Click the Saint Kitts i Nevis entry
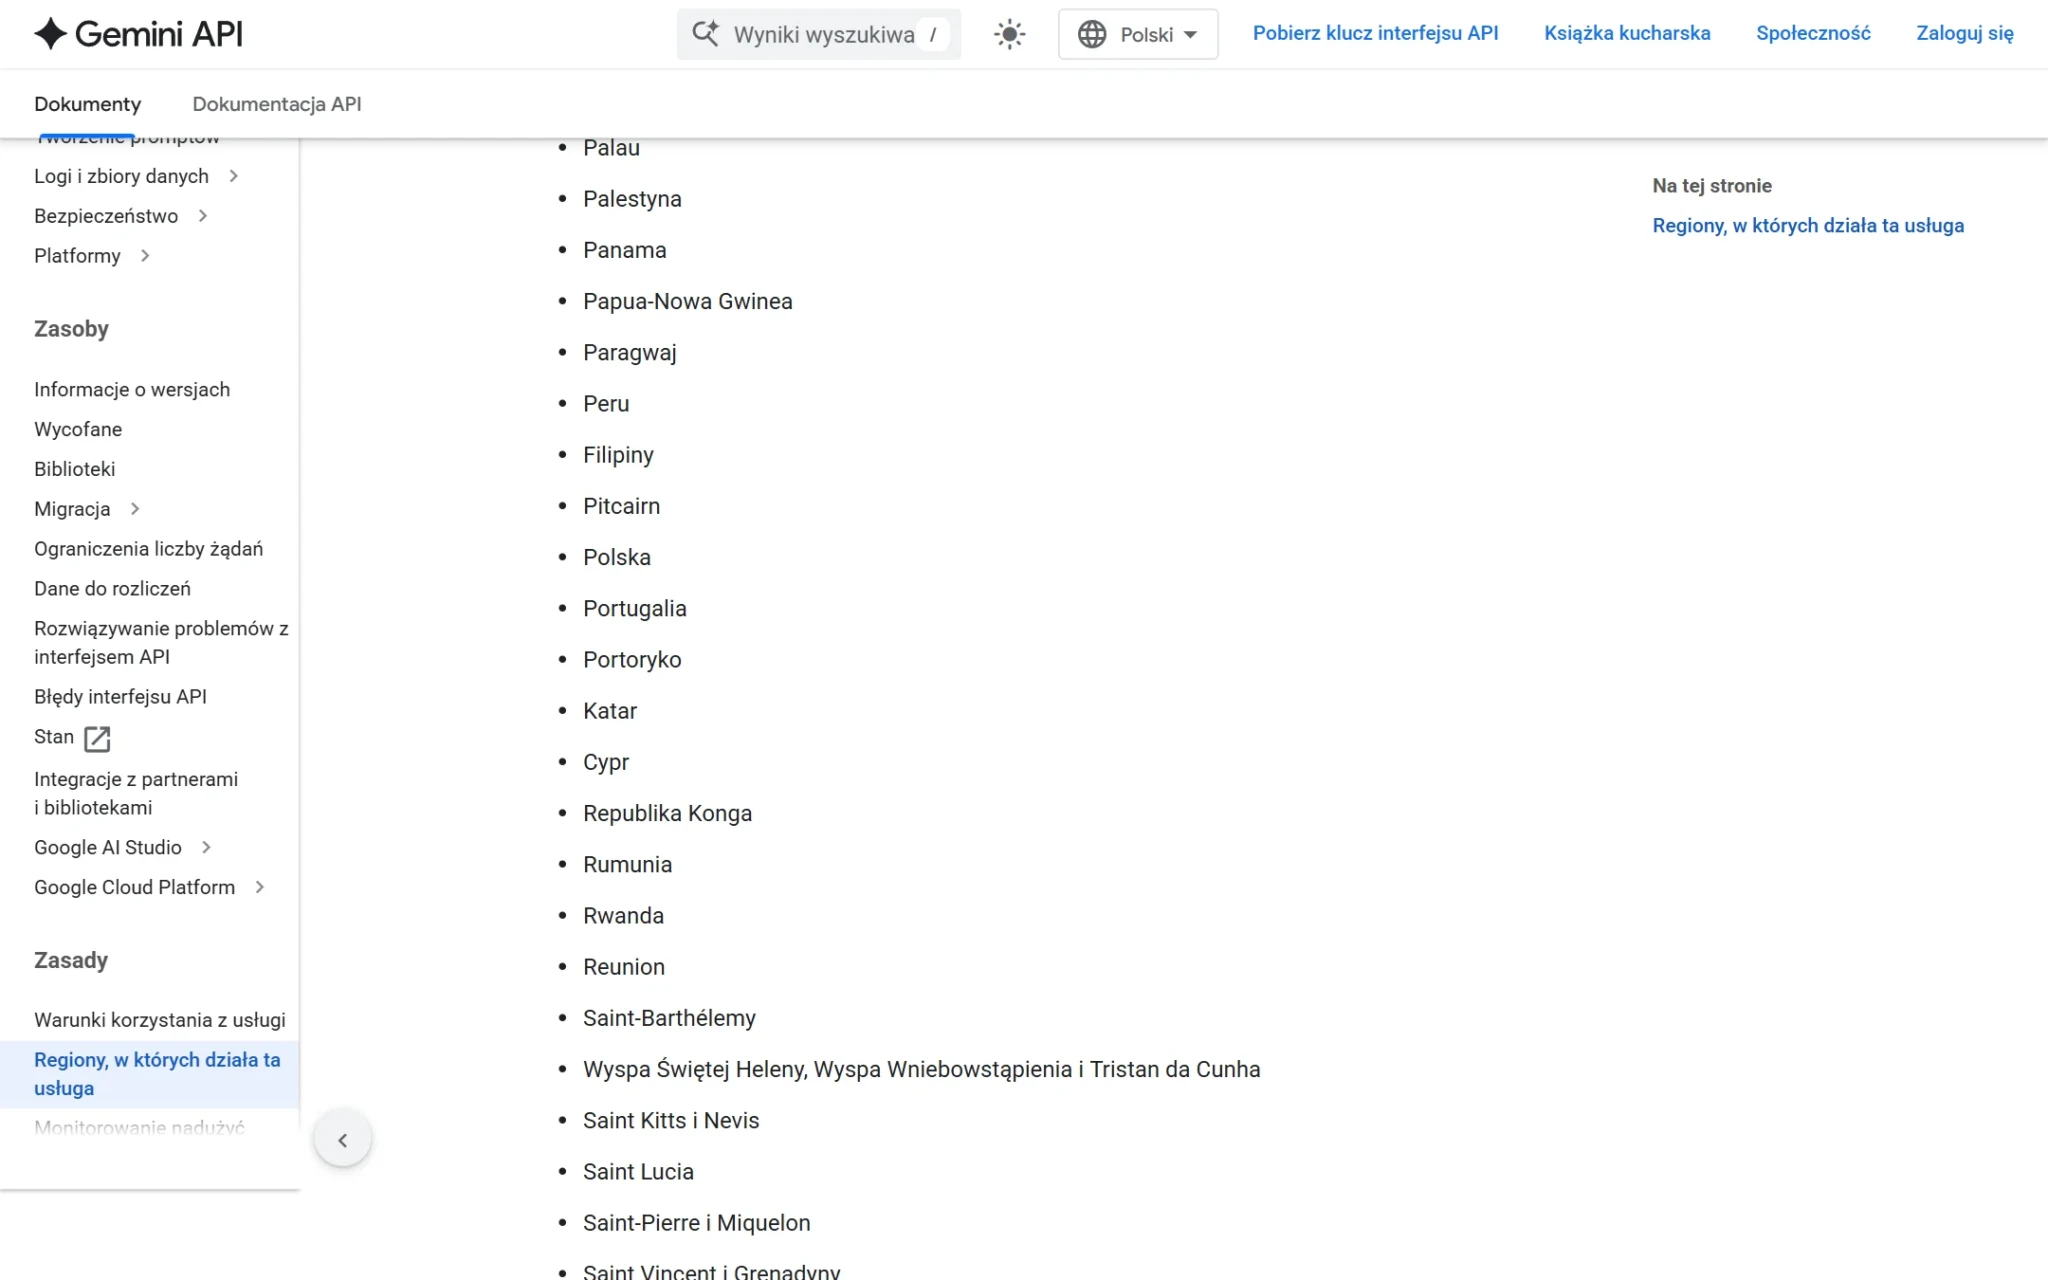The image size is (2048, 1280). (671, 1120)
